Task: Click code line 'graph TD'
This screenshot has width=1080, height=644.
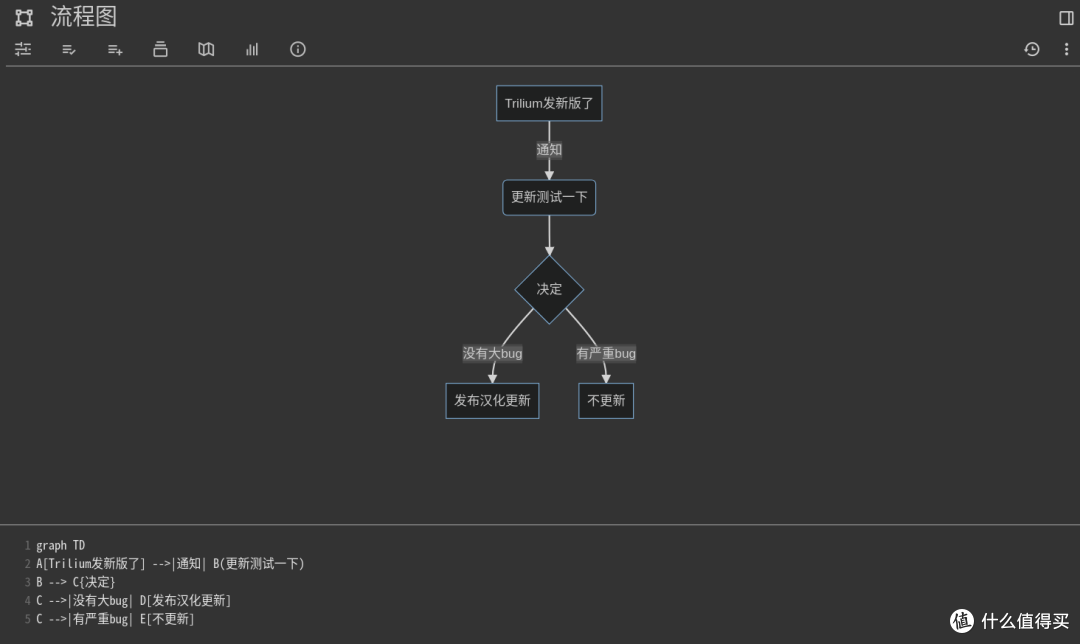Action: [x=61, y=546]
